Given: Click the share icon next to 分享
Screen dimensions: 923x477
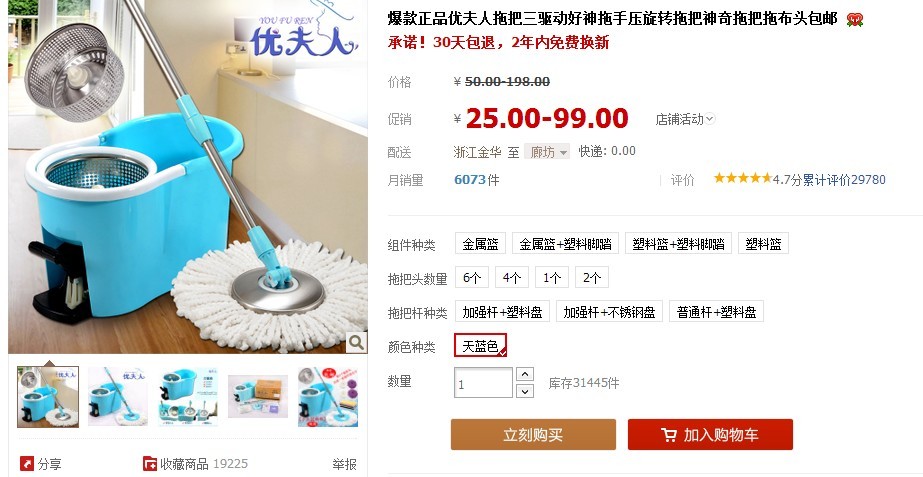Looking at the screenshot, I should point(26,464).
